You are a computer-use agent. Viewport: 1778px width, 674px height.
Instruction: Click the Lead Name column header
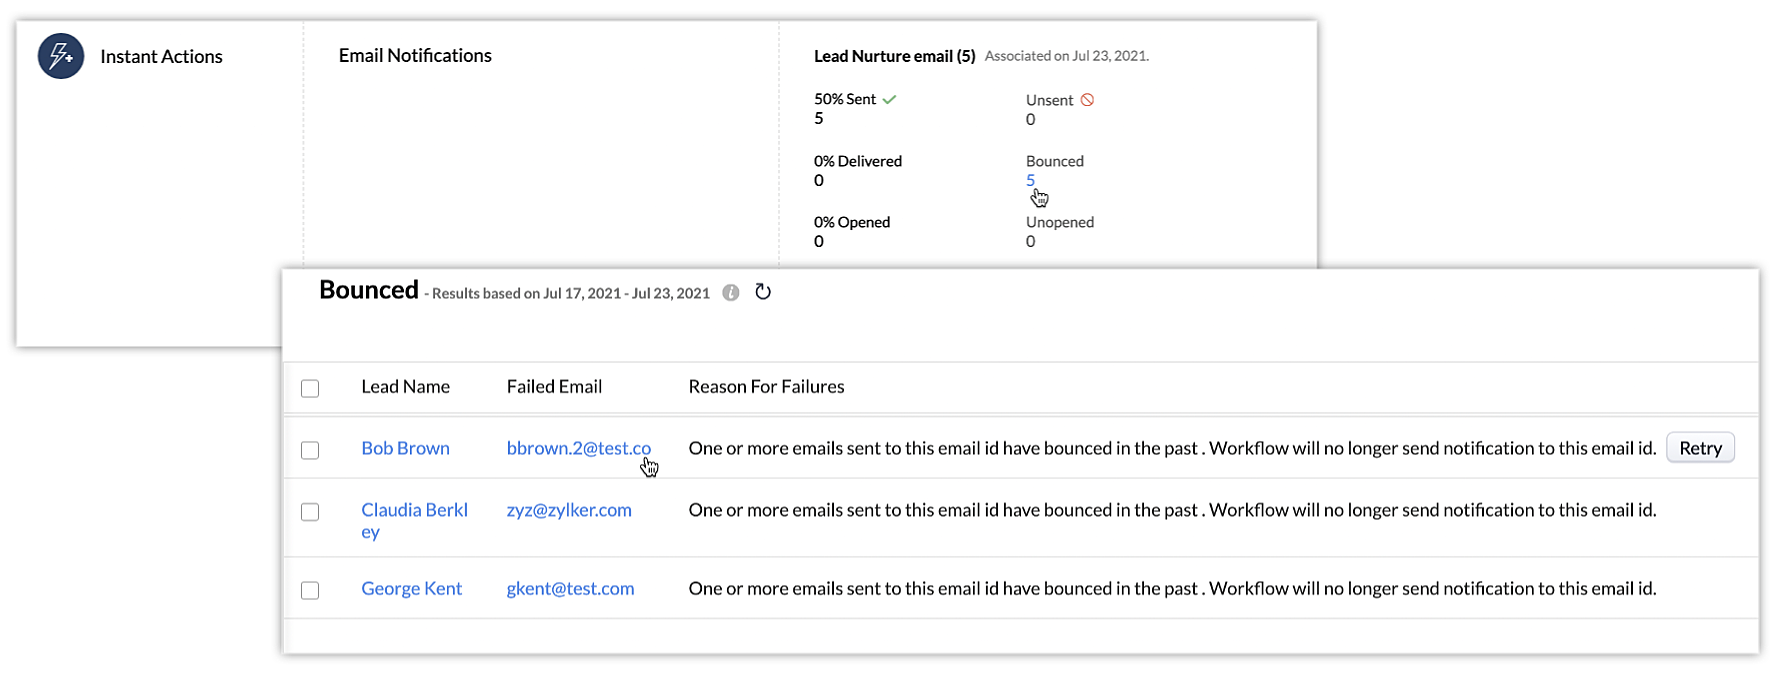(x=405, y=387)
